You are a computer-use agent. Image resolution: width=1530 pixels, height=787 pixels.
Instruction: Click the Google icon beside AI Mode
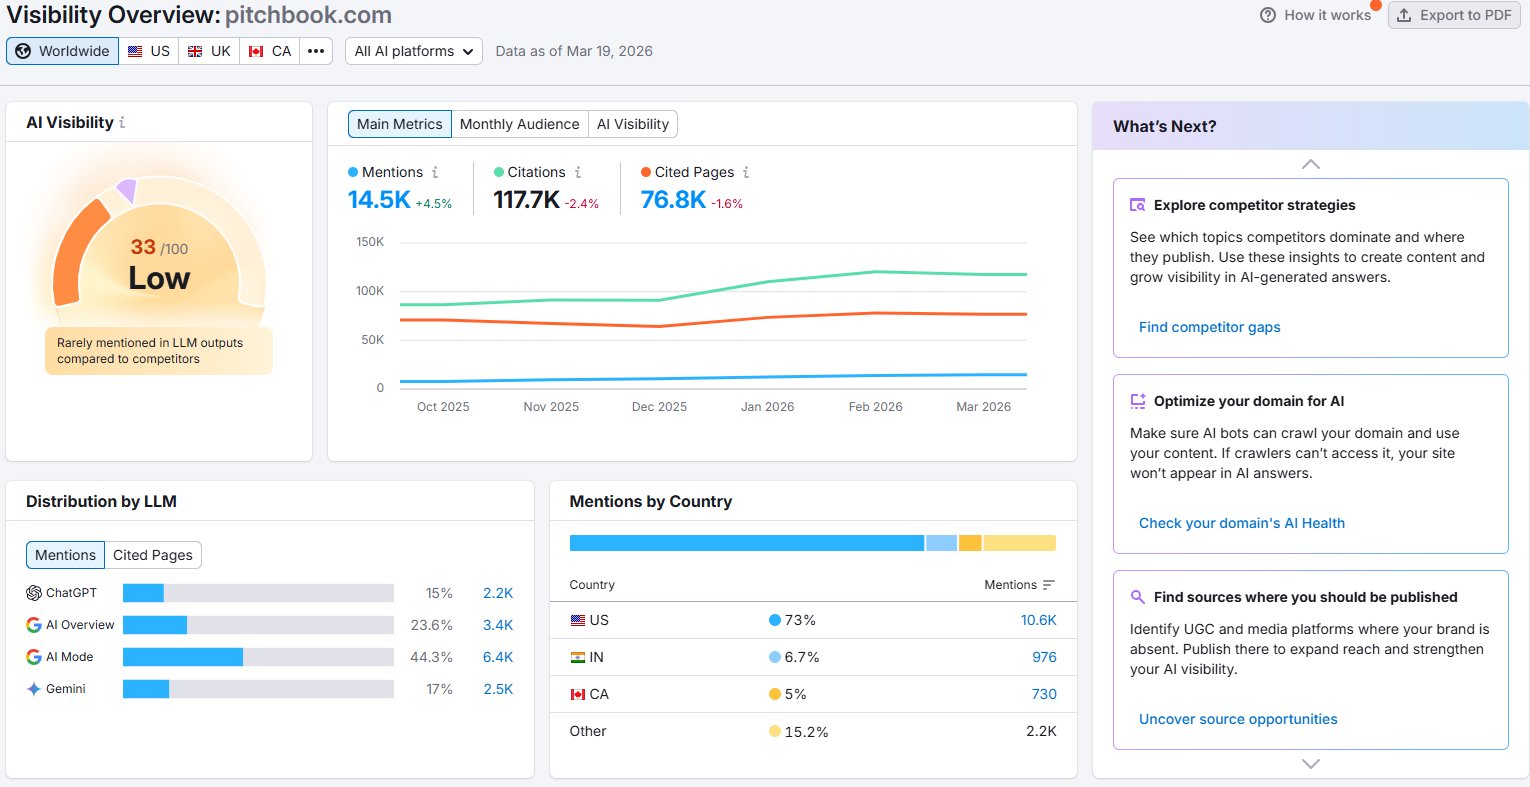pos(34,657)
